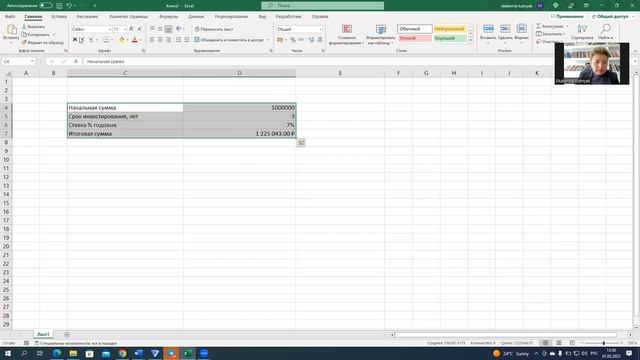Add a new sheet with plus icon
The height and width of the screenshot is (360, 640).
click(x=67, y=335)
